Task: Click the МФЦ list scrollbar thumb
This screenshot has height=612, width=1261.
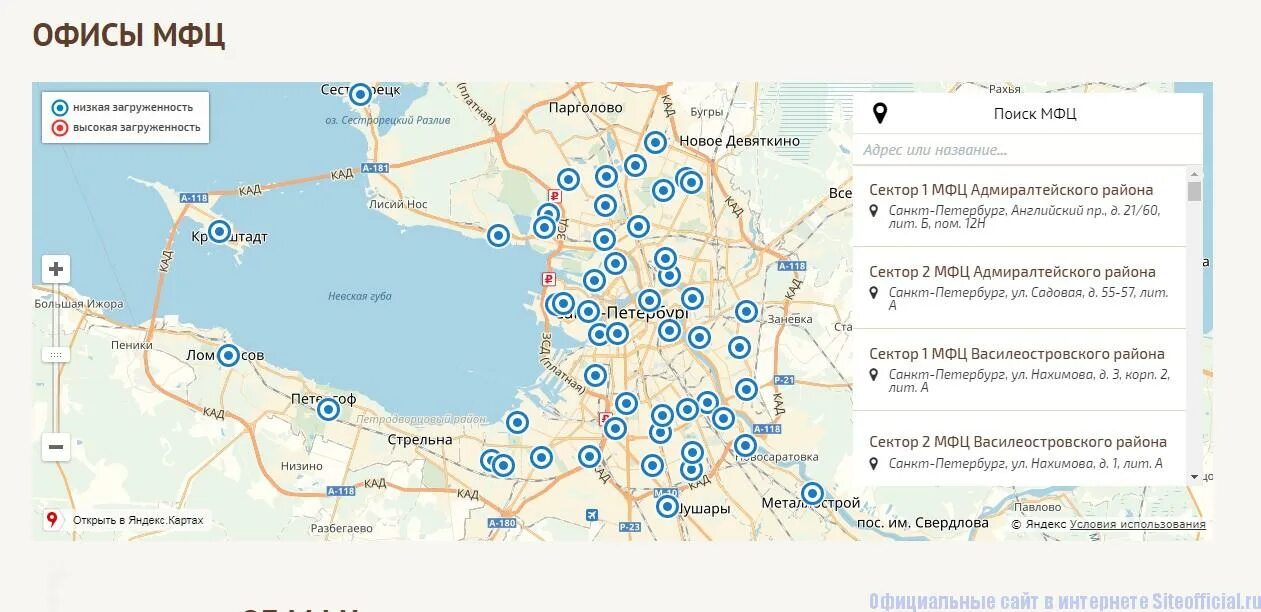Action: (x=1194, y=191)
